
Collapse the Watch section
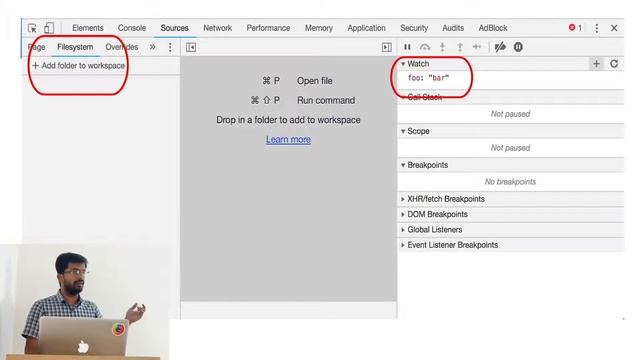pyautogui.click(x=416, y=64)
